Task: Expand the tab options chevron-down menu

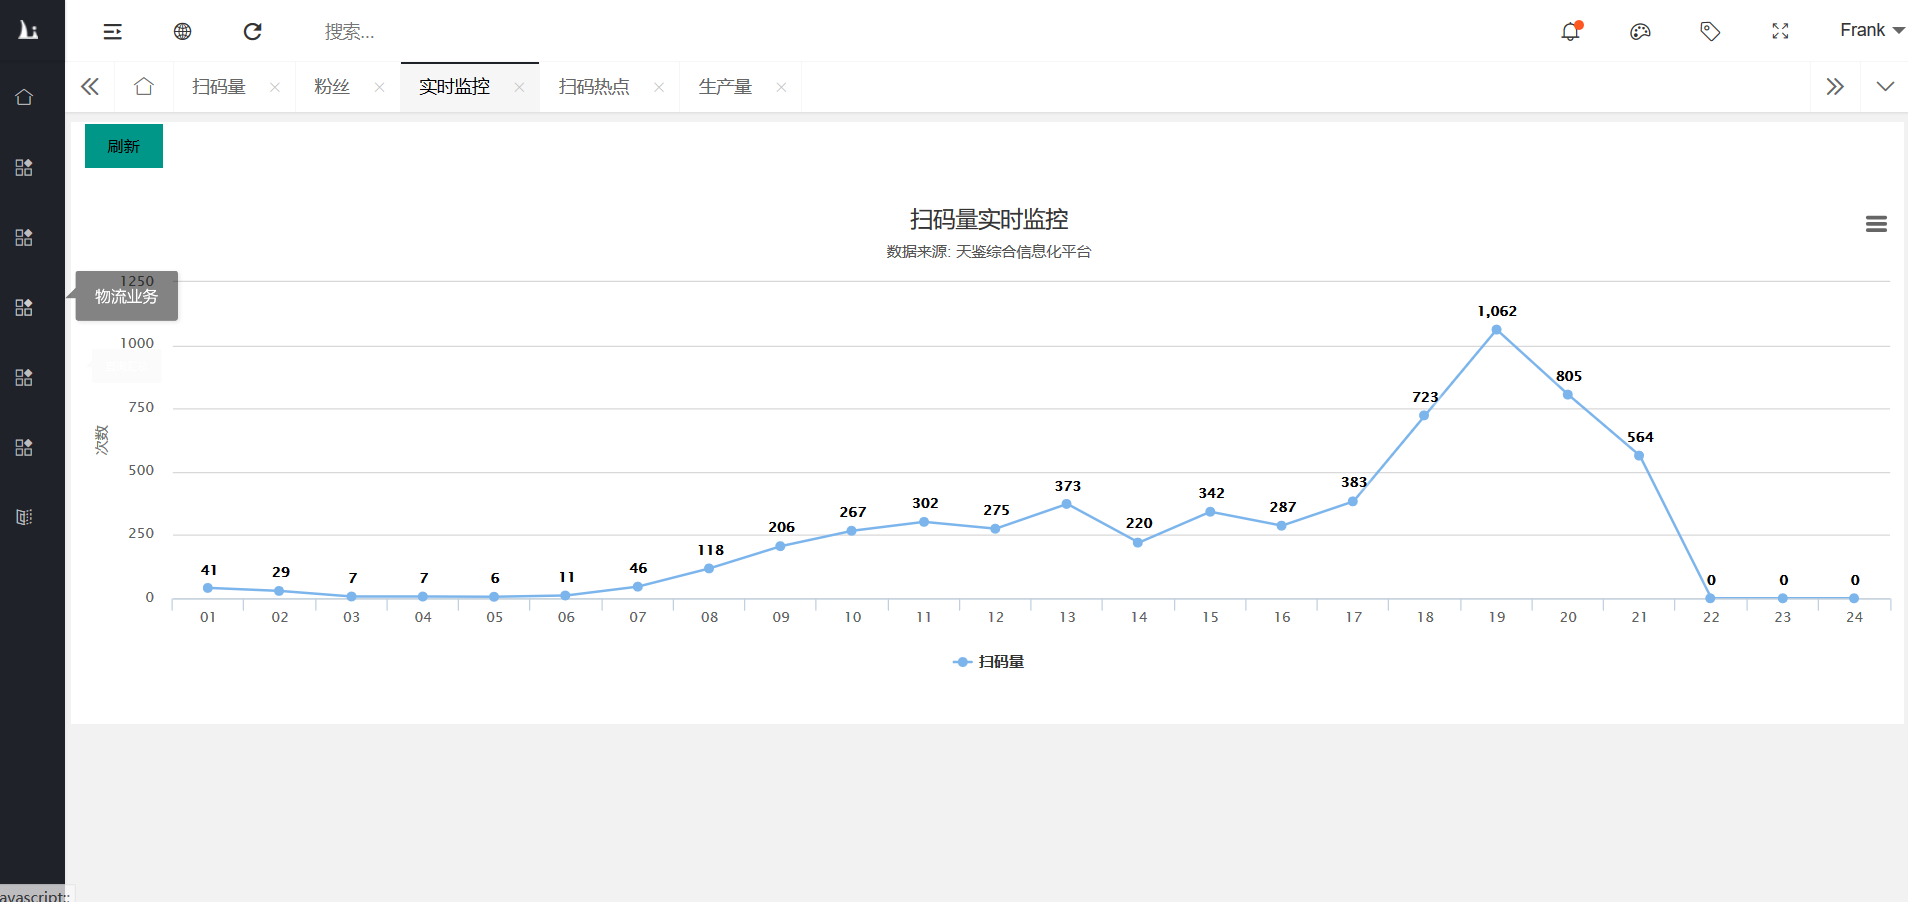Action: click(x=1885, y=87)
